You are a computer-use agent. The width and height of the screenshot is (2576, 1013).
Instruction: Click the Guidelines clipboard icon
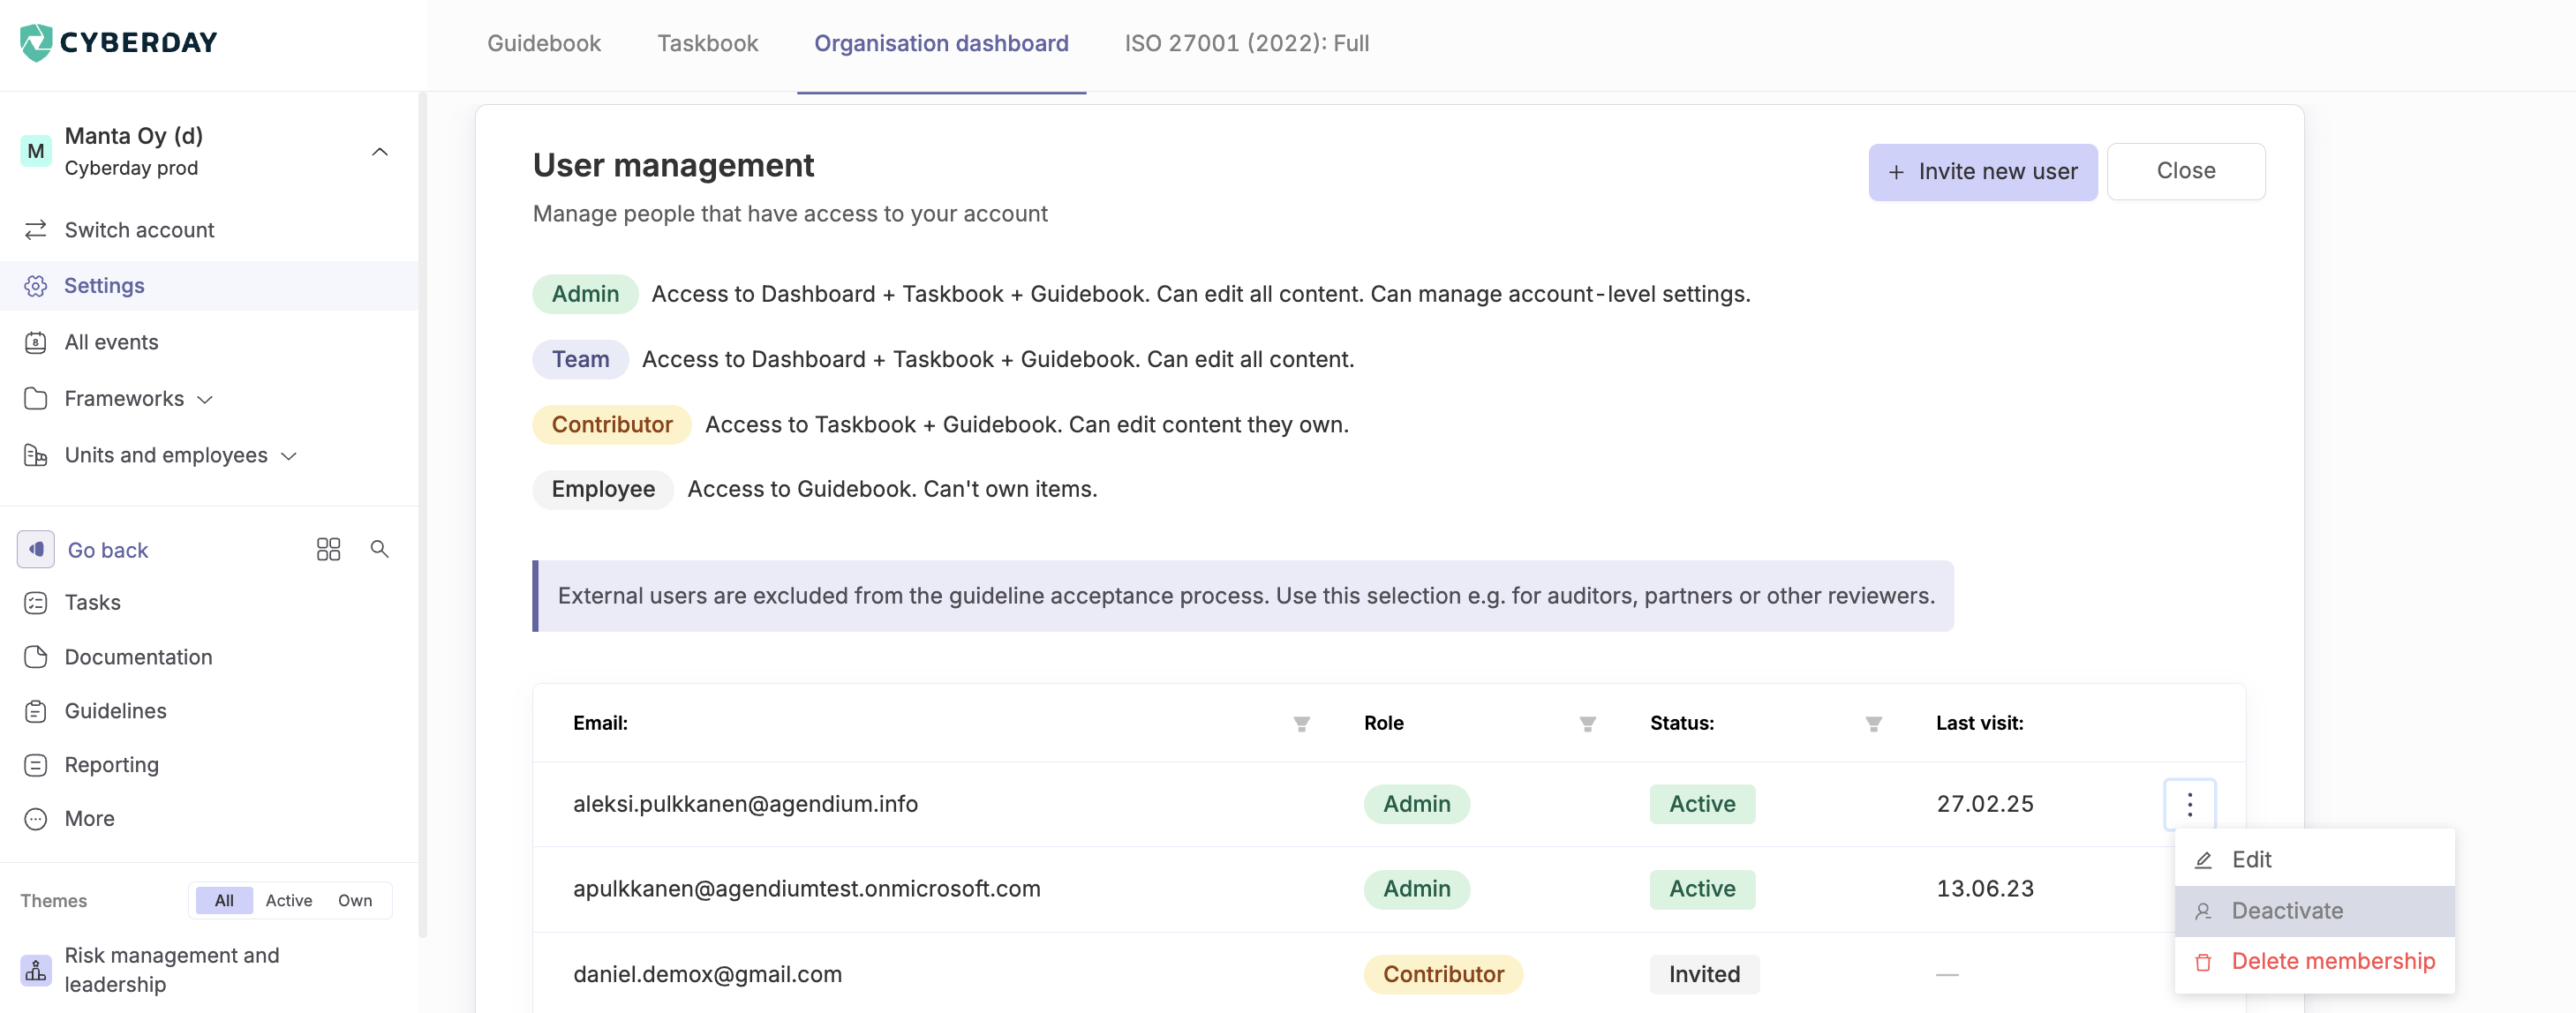click(x=36, y=711)
